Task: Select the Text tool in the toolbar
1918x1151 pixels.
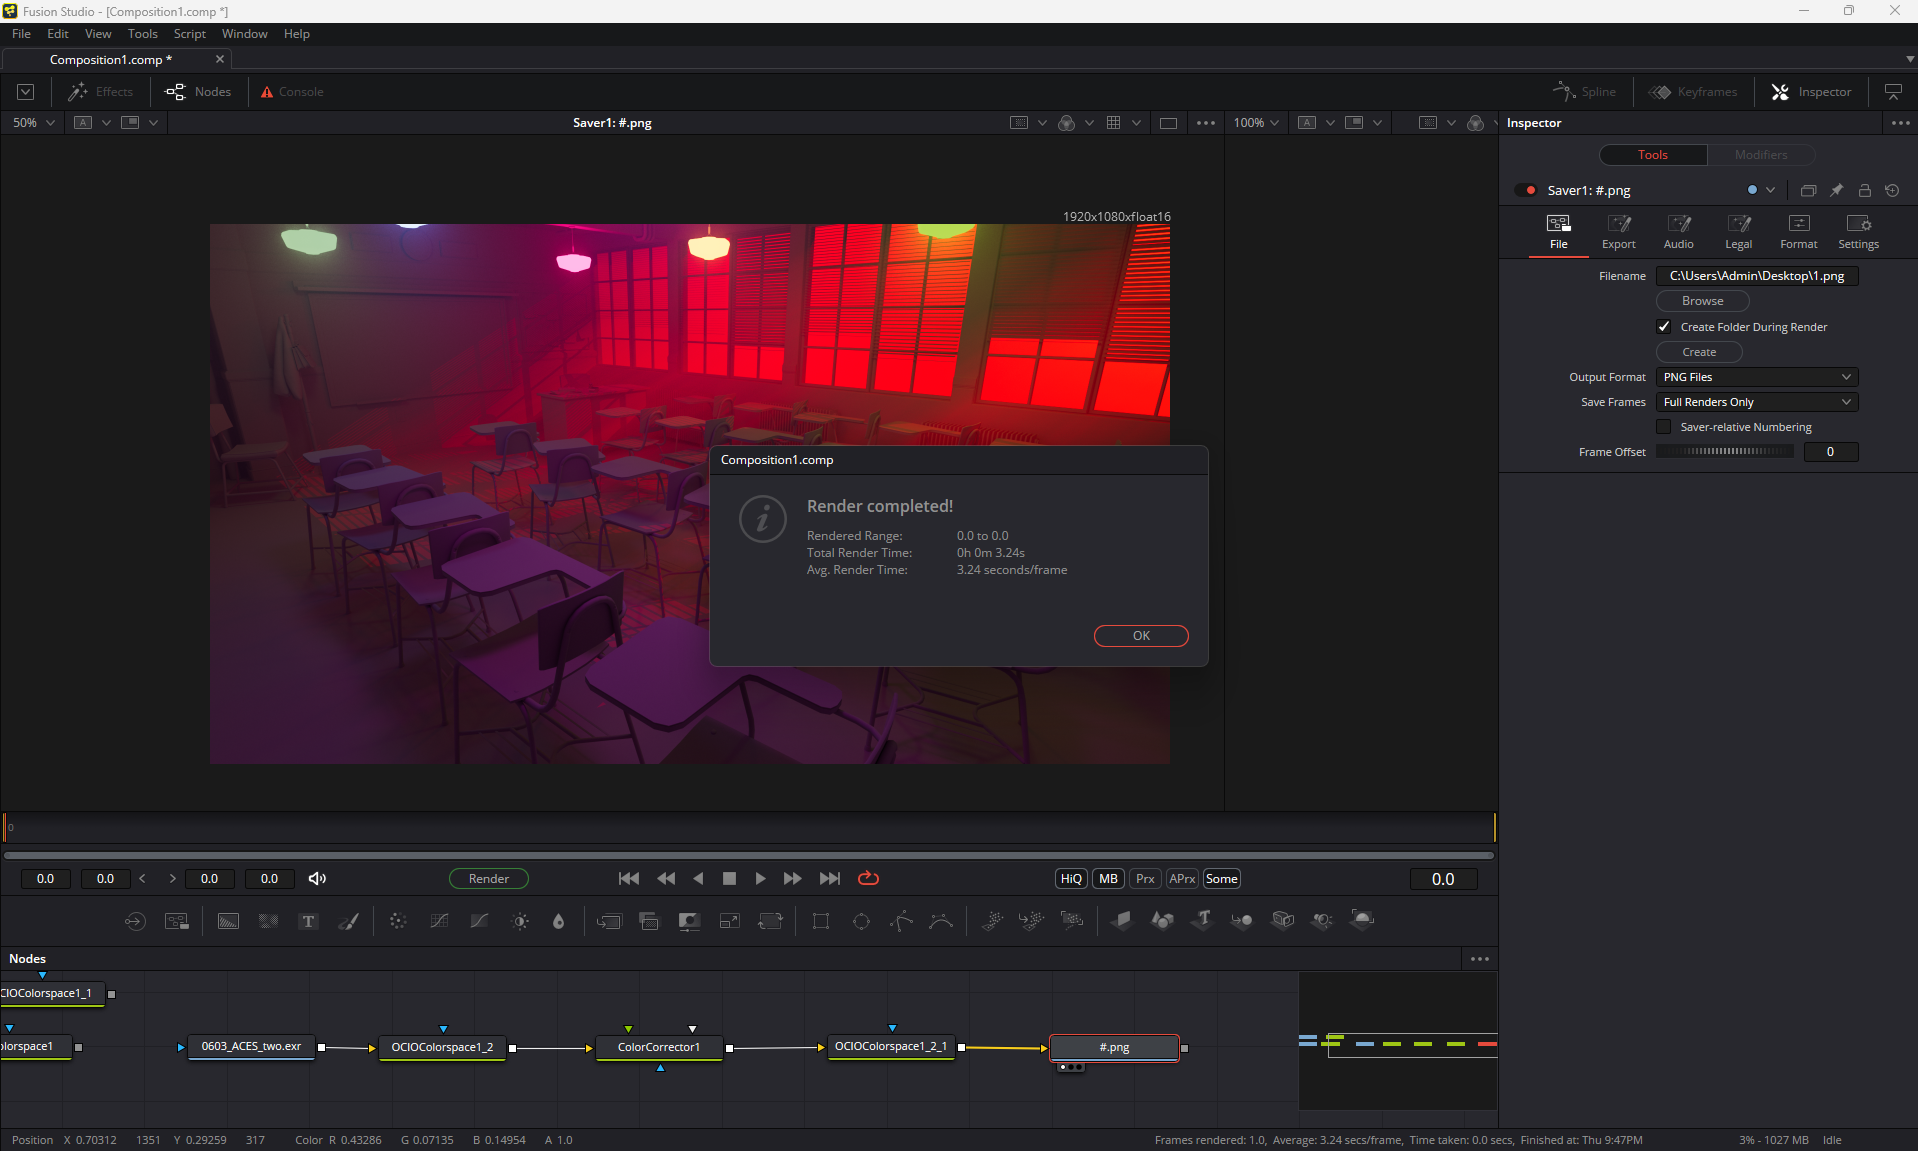Action: (x=308, y=921)
